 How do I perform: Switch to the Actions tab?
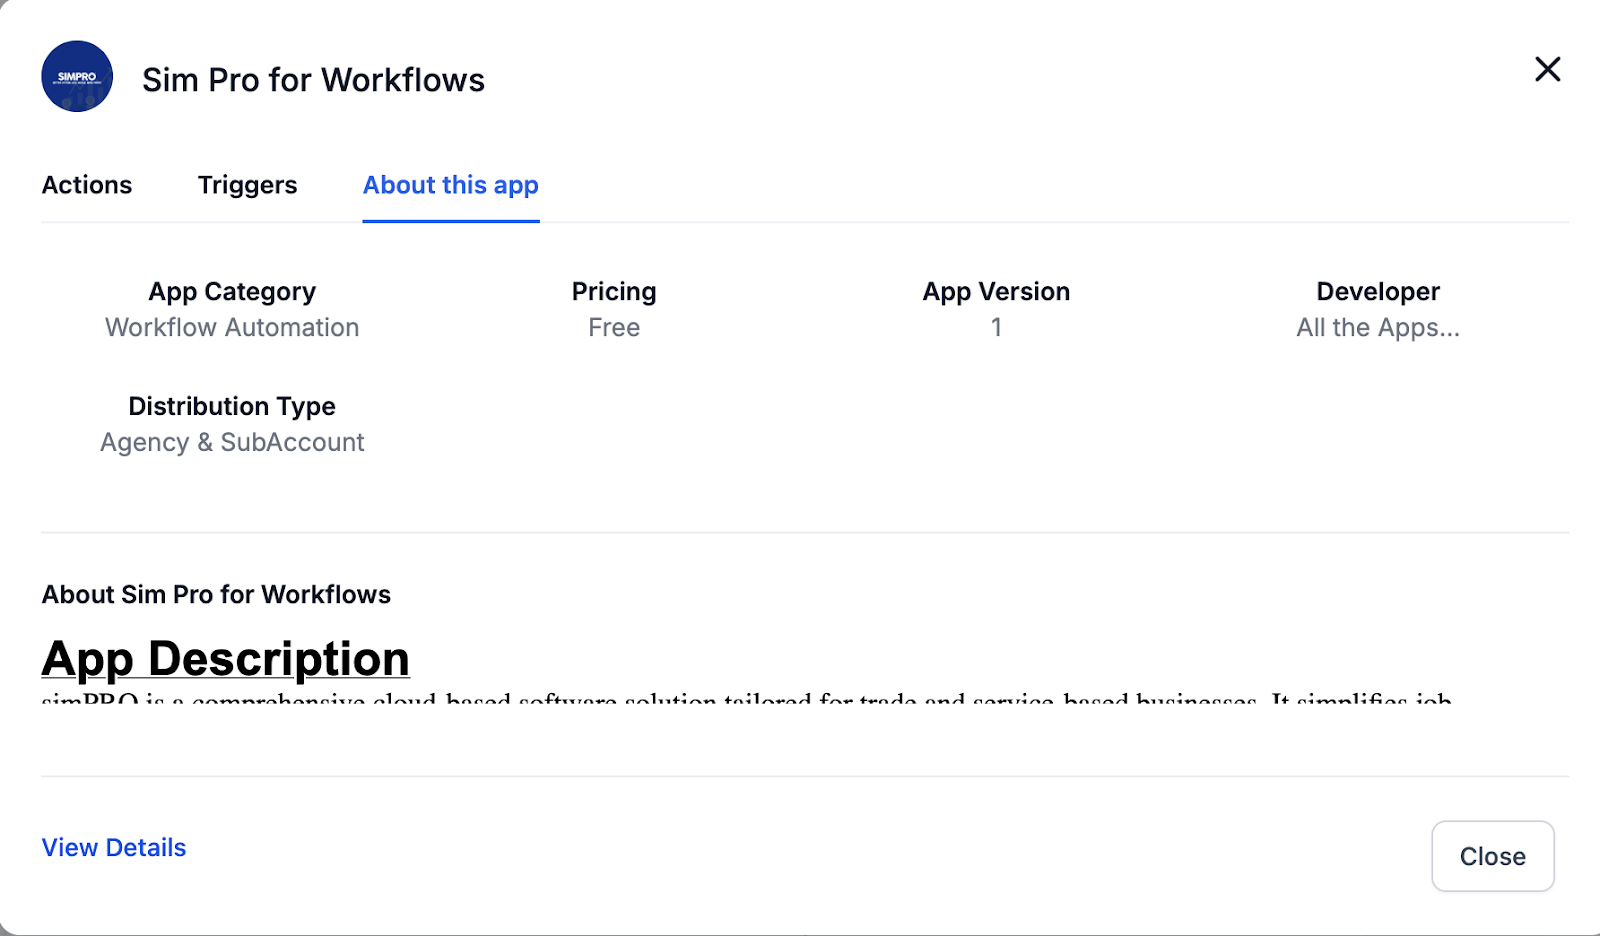click(x=87, y=185)
